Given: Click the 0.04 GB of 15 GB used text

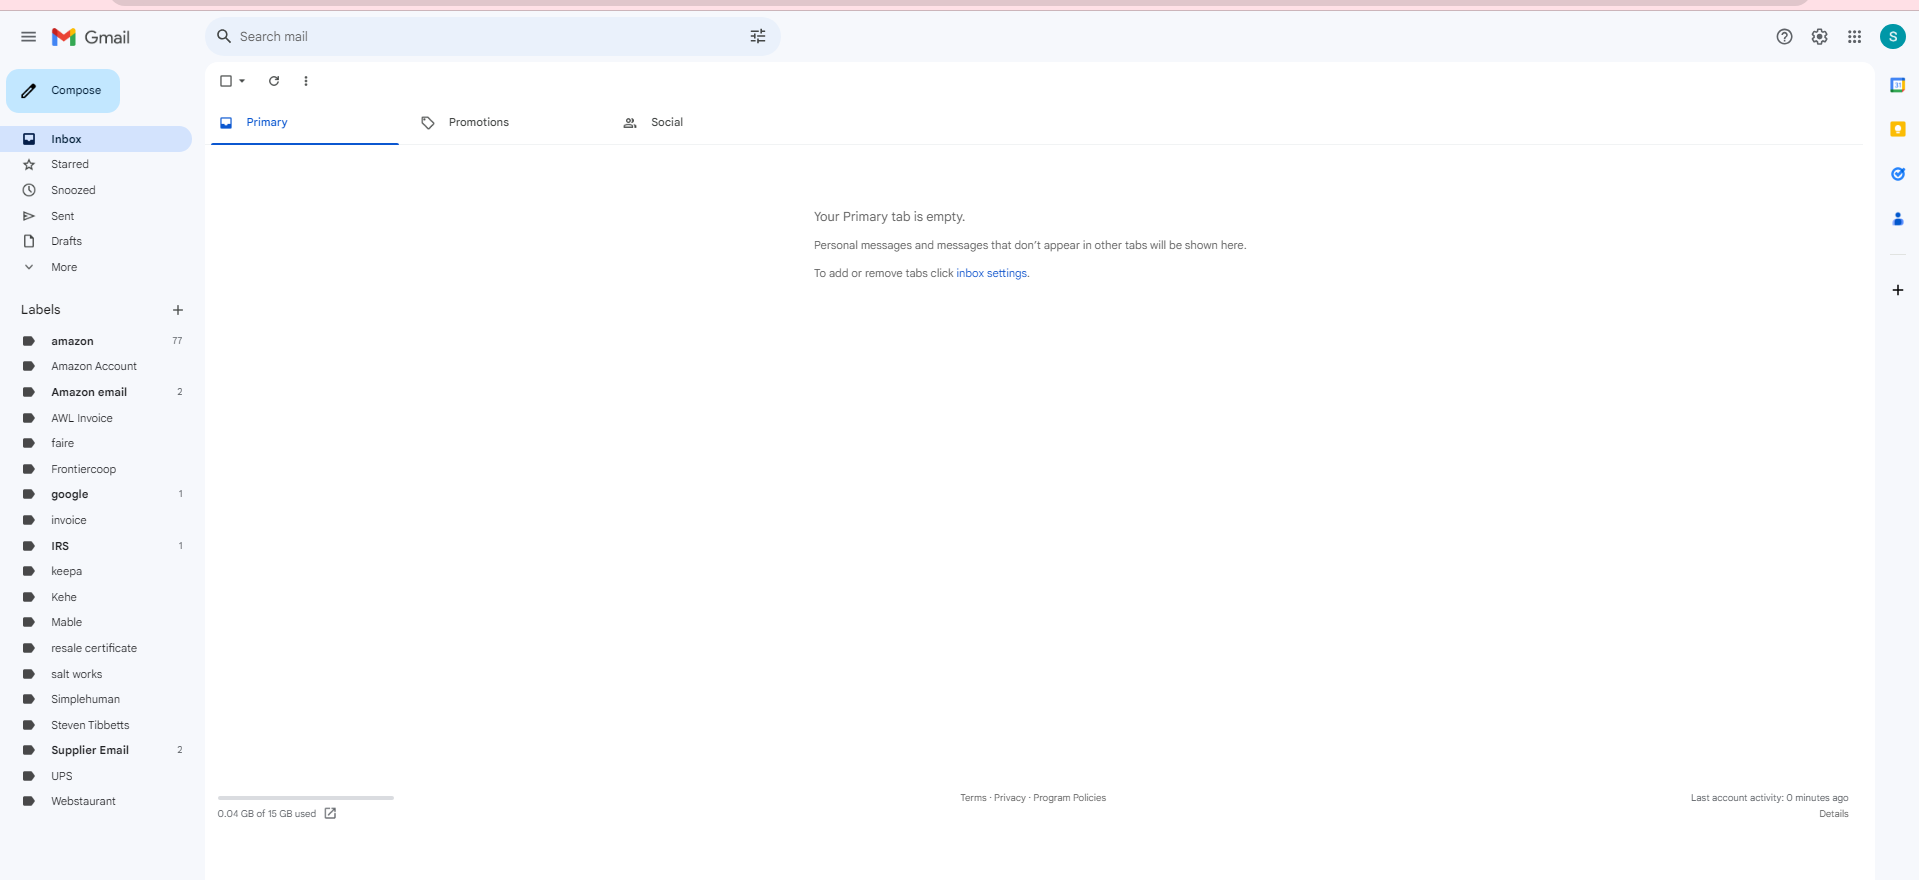Looking at the screenshot, I should tap(267, 814).
